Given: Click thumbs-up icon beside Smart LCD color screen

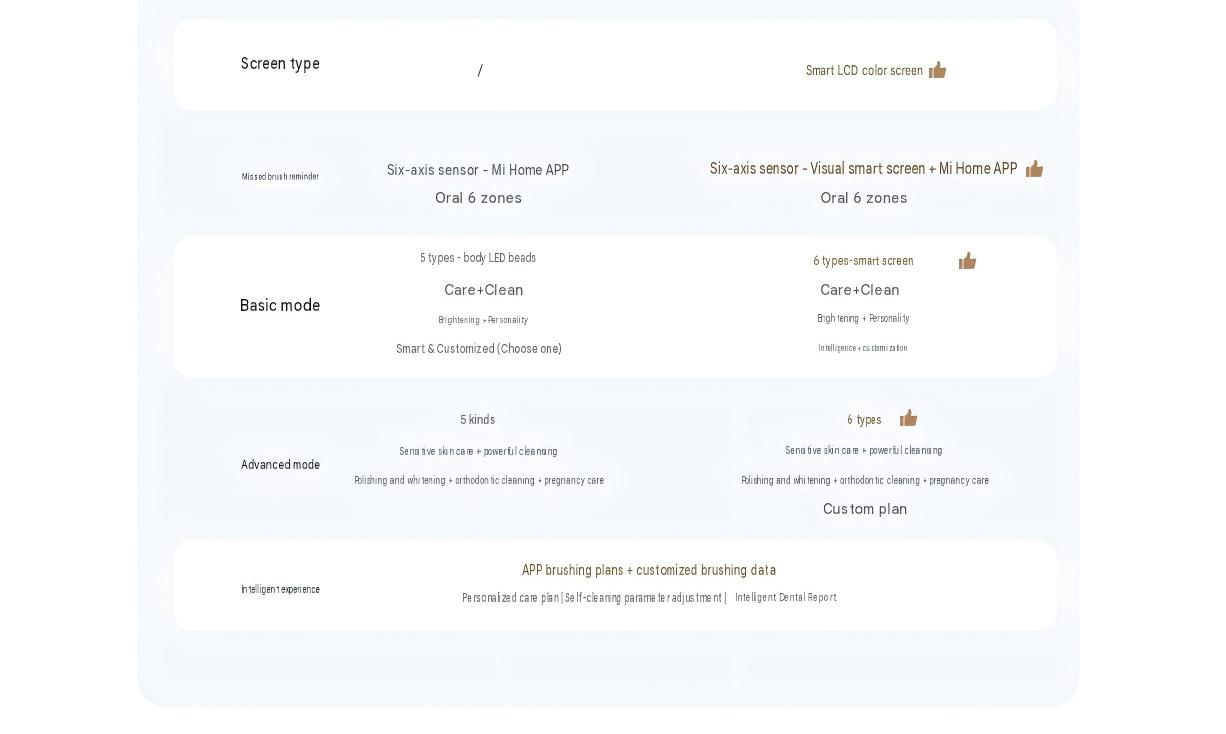Looking at the screenshot, I should pyautogui.click(x=937, y=70).
